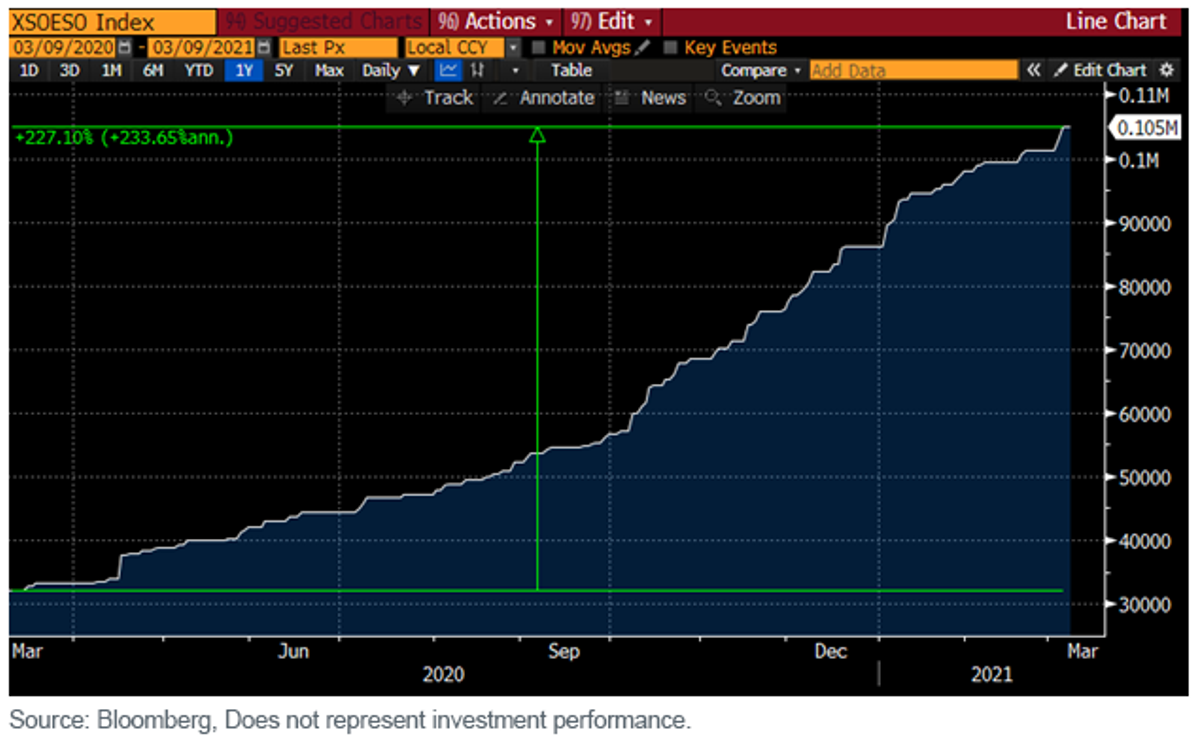Viewport: 1200px width, 743px height.
Task: Select the Zoom magnifier tool
Action: pos(743,97)
